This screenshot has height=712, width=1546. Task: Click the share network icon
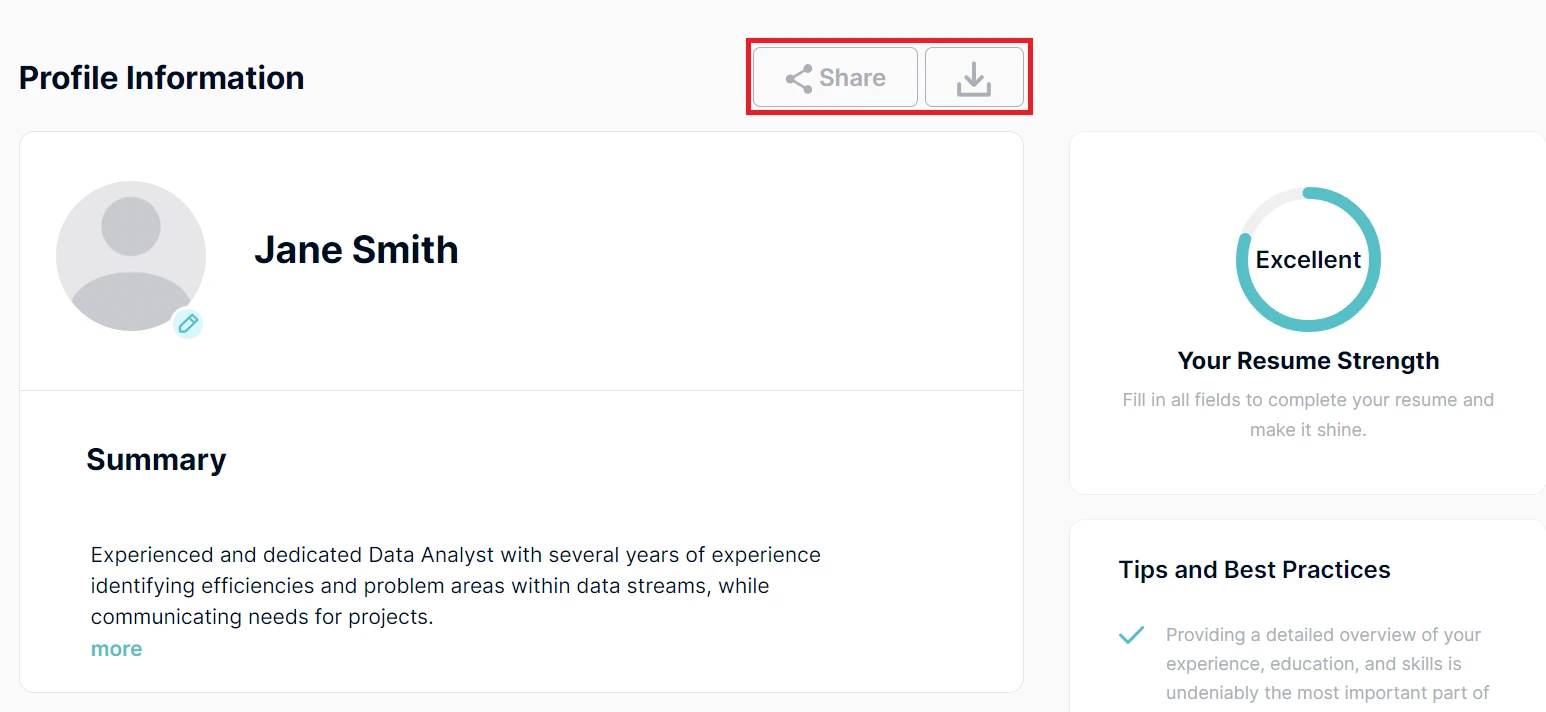click(x=798, y=79)
